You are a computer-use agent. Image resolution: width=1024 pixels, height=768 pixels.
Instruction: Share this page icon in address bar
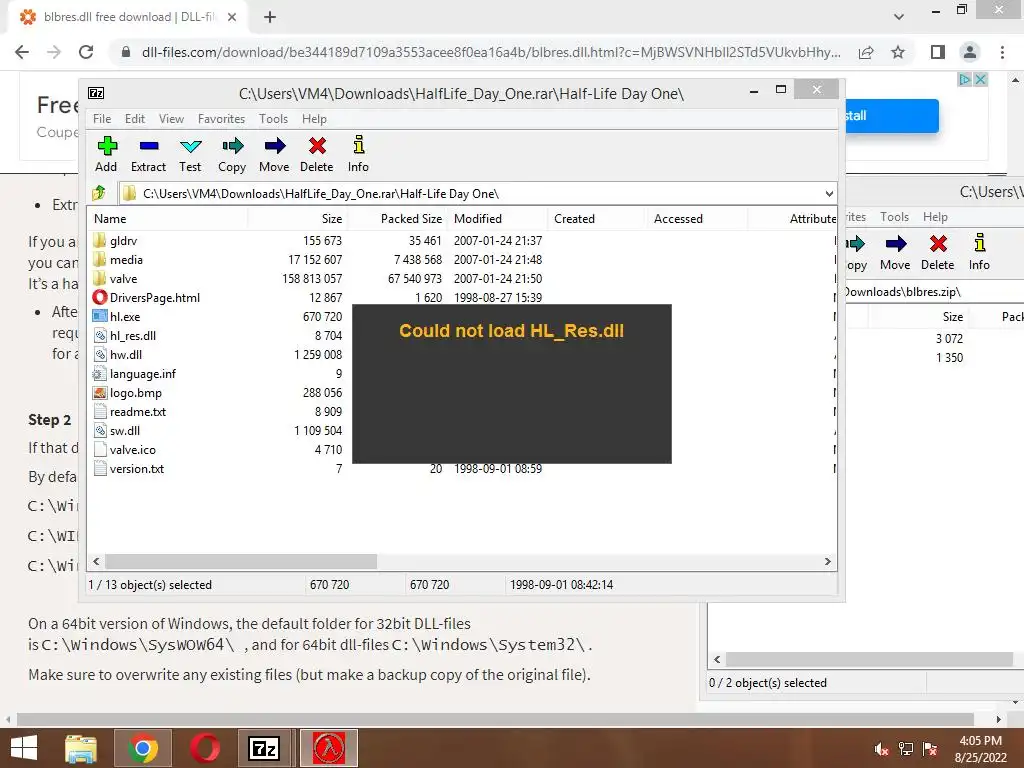pos(866,52)
